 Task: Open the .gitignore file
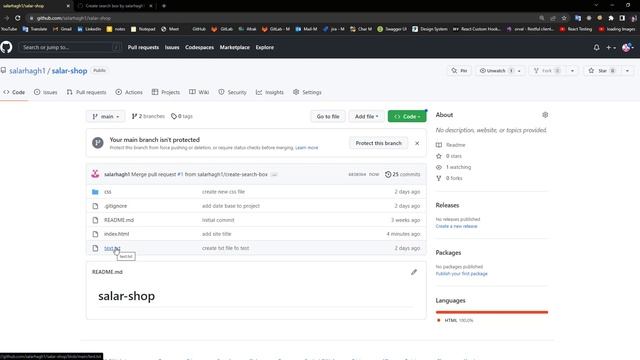pos(116,206)
